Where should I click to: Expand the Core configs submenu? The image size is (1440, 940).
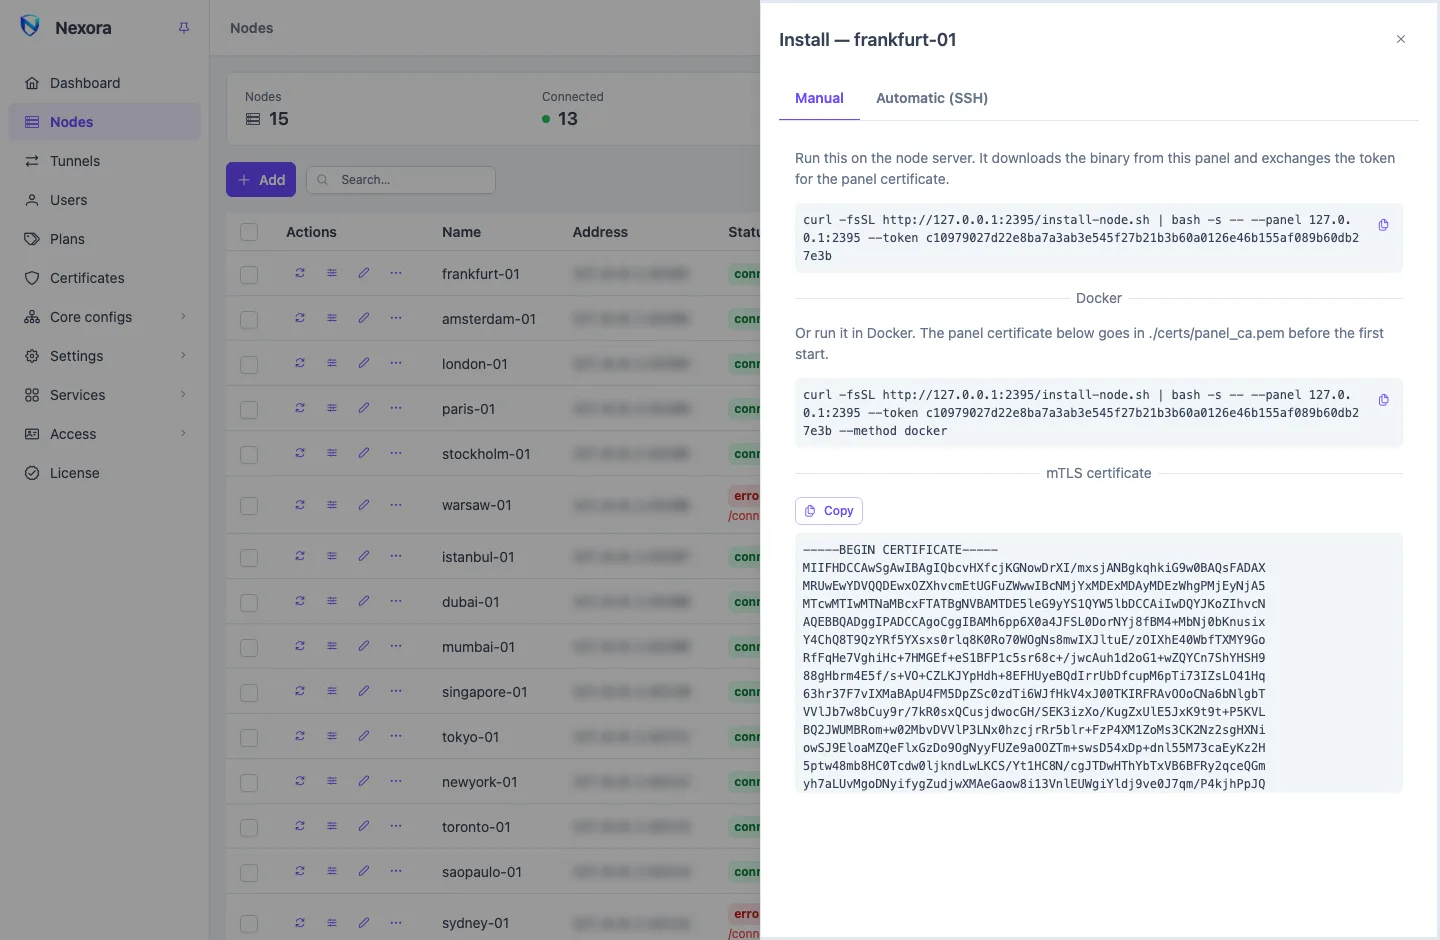104,317
